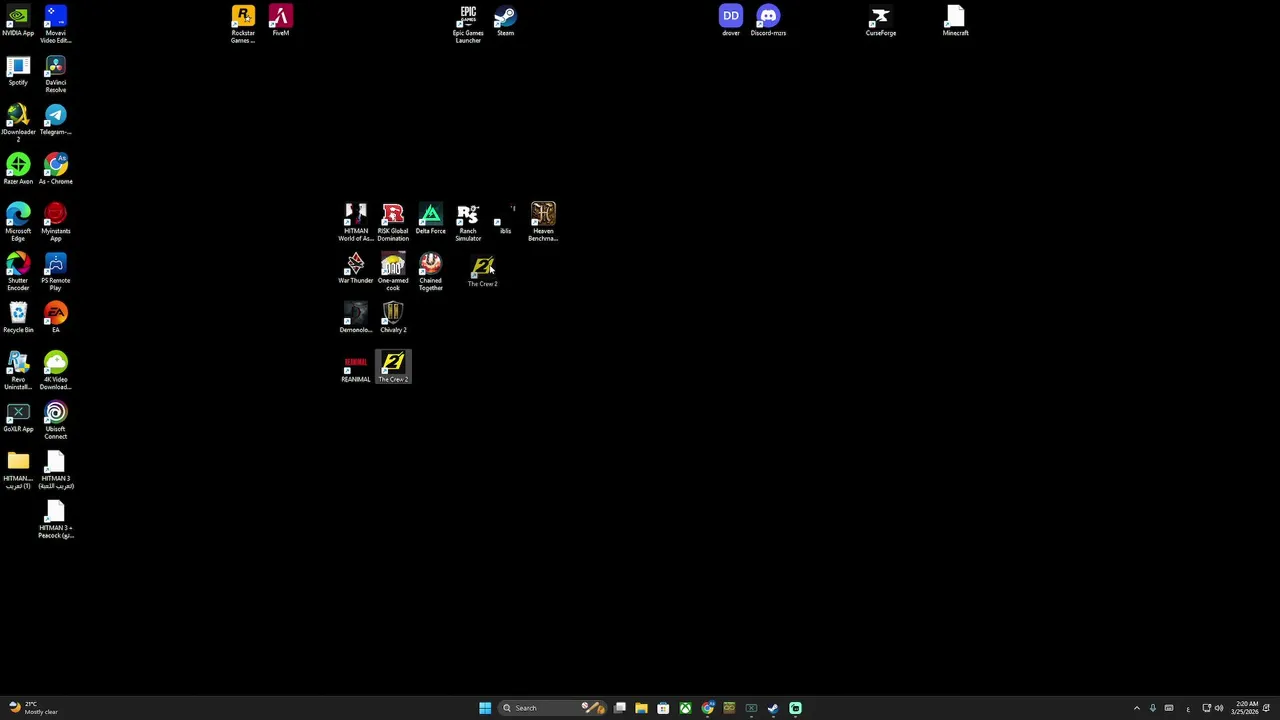
Task: Select the War Thunder icon
Action: coord(355,268)
